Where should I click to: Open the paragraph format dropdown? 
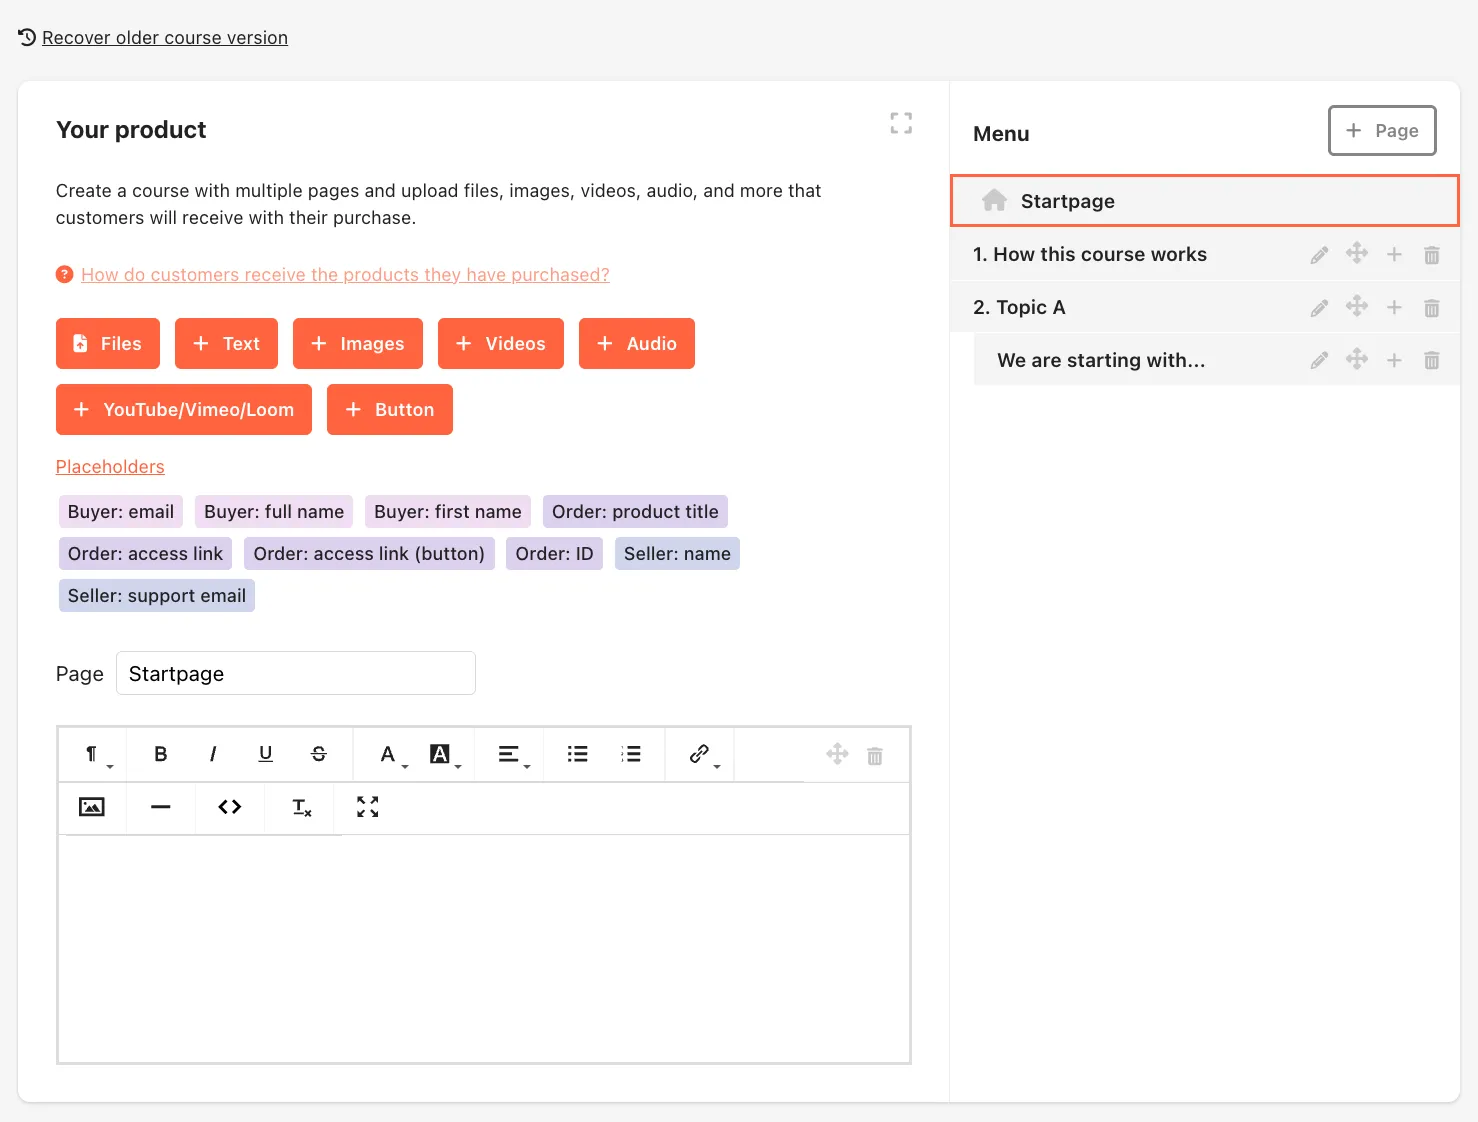point(97,755)
